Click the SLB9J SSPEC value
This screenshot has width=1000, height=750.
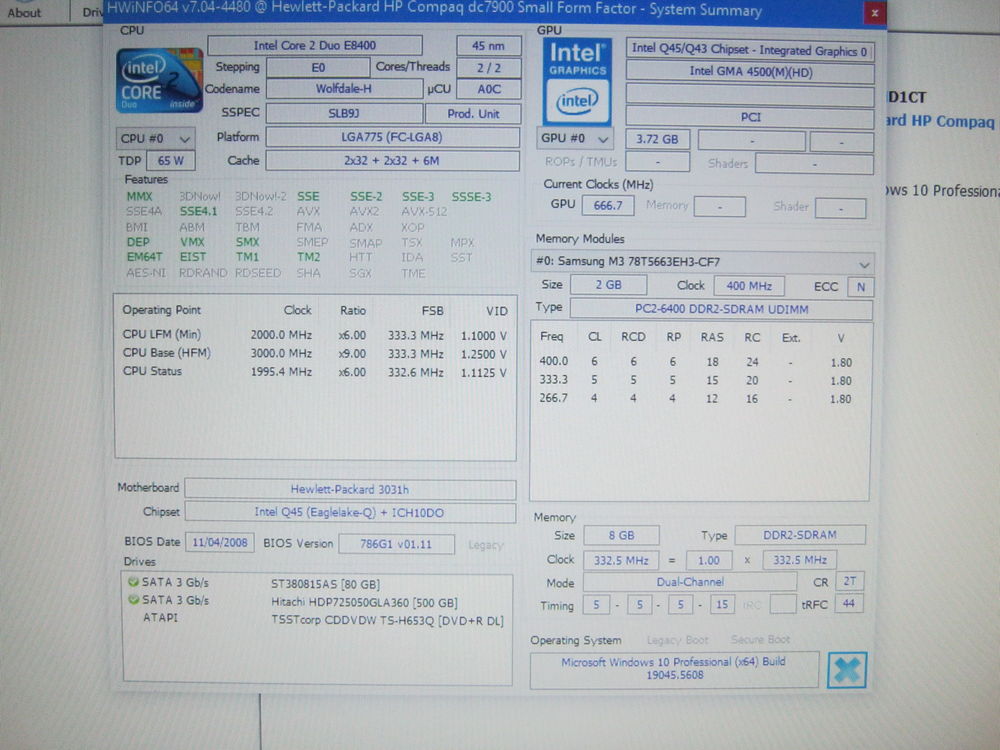coord(344,114)
